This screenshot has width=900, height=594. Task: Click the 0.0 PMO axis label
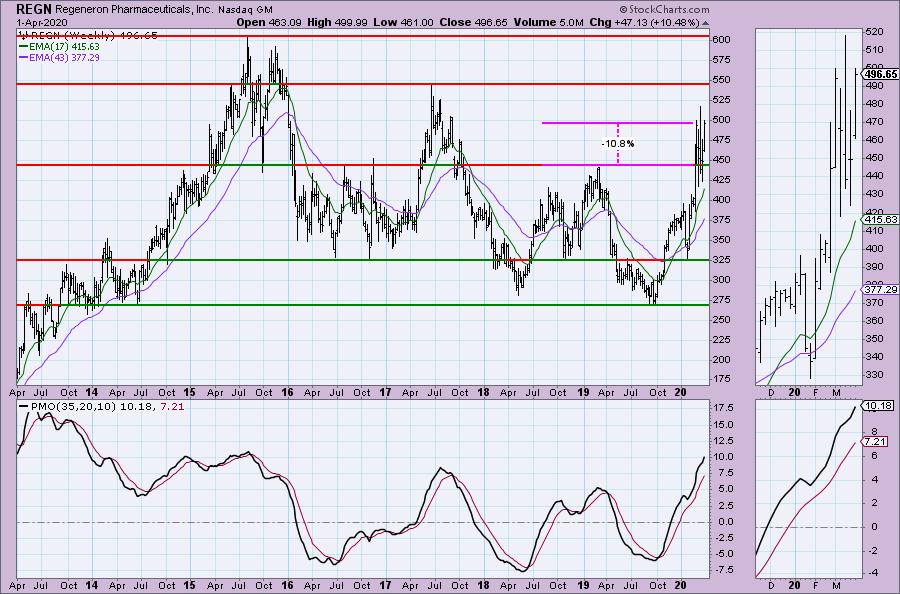(x=726, y=522)
